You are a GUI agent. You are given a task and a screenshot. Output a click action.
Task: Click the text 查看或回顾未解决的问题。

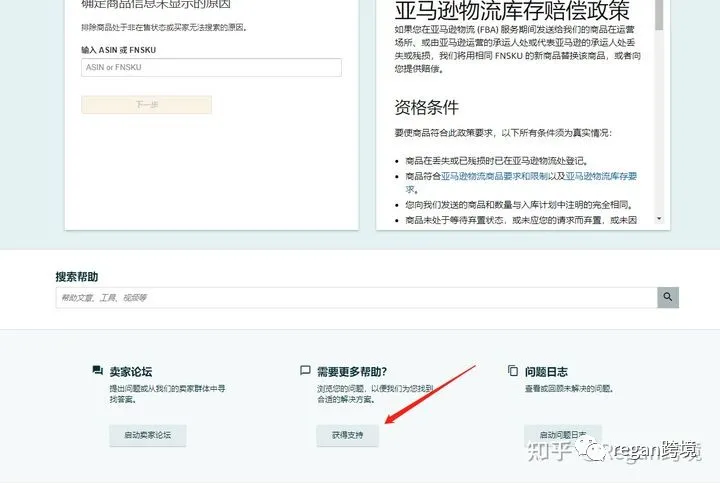tap(569, 388)
